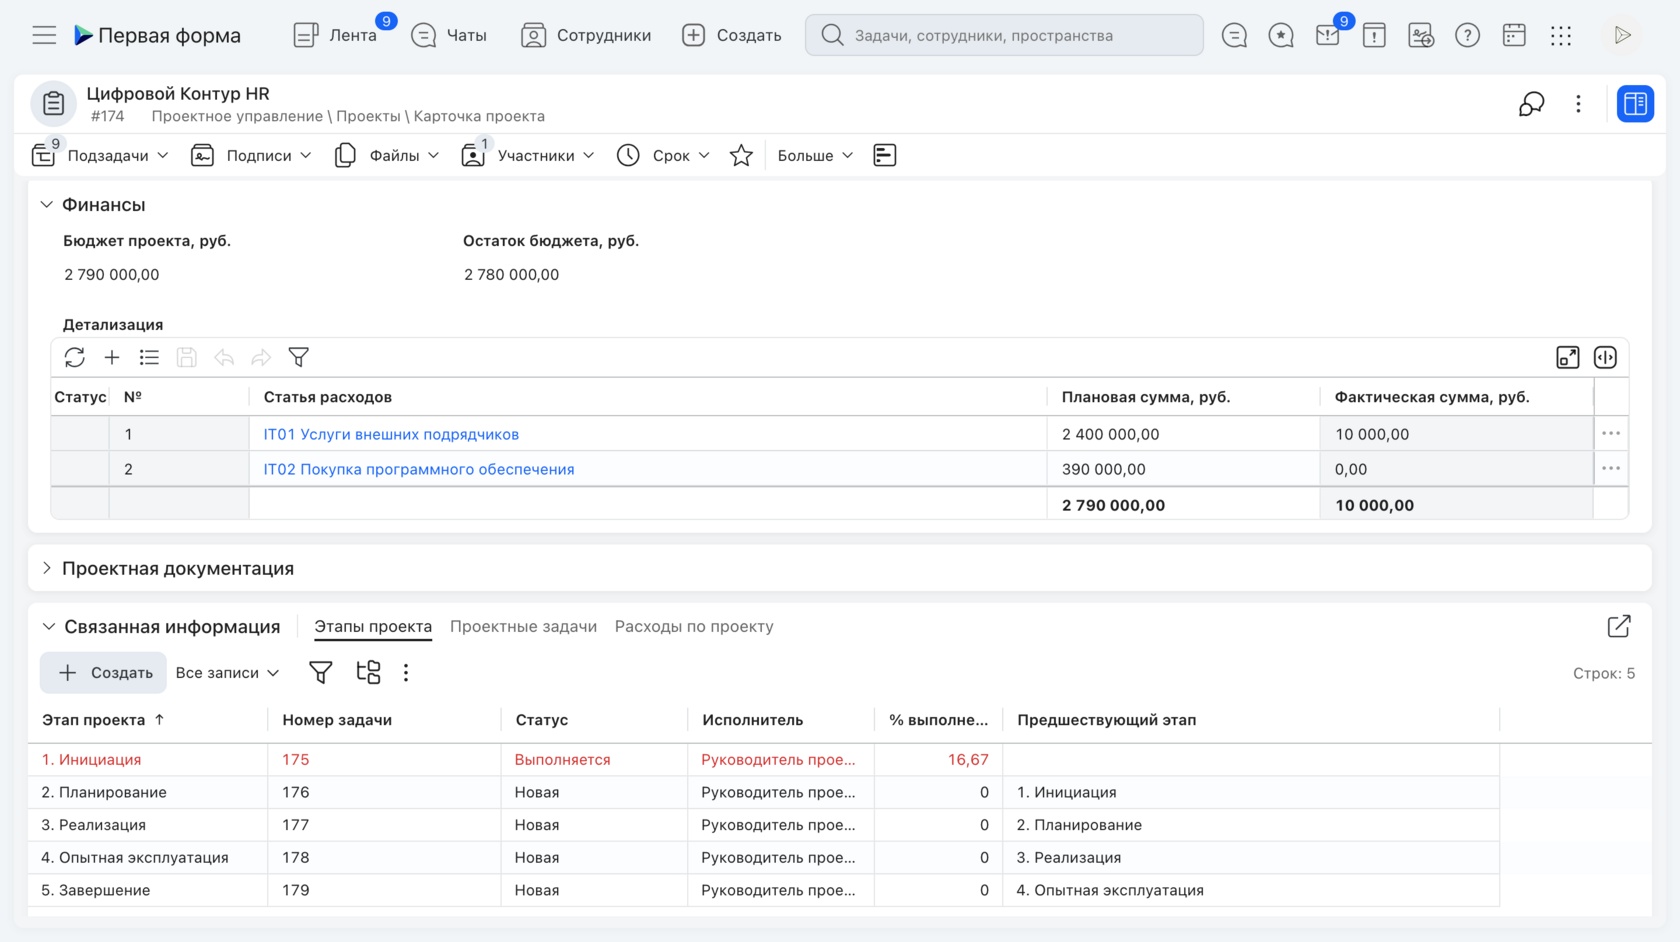Refresh the Детализация table
Image resolution: width=1680 pixels, height=942 pixels.
point(75,357)
